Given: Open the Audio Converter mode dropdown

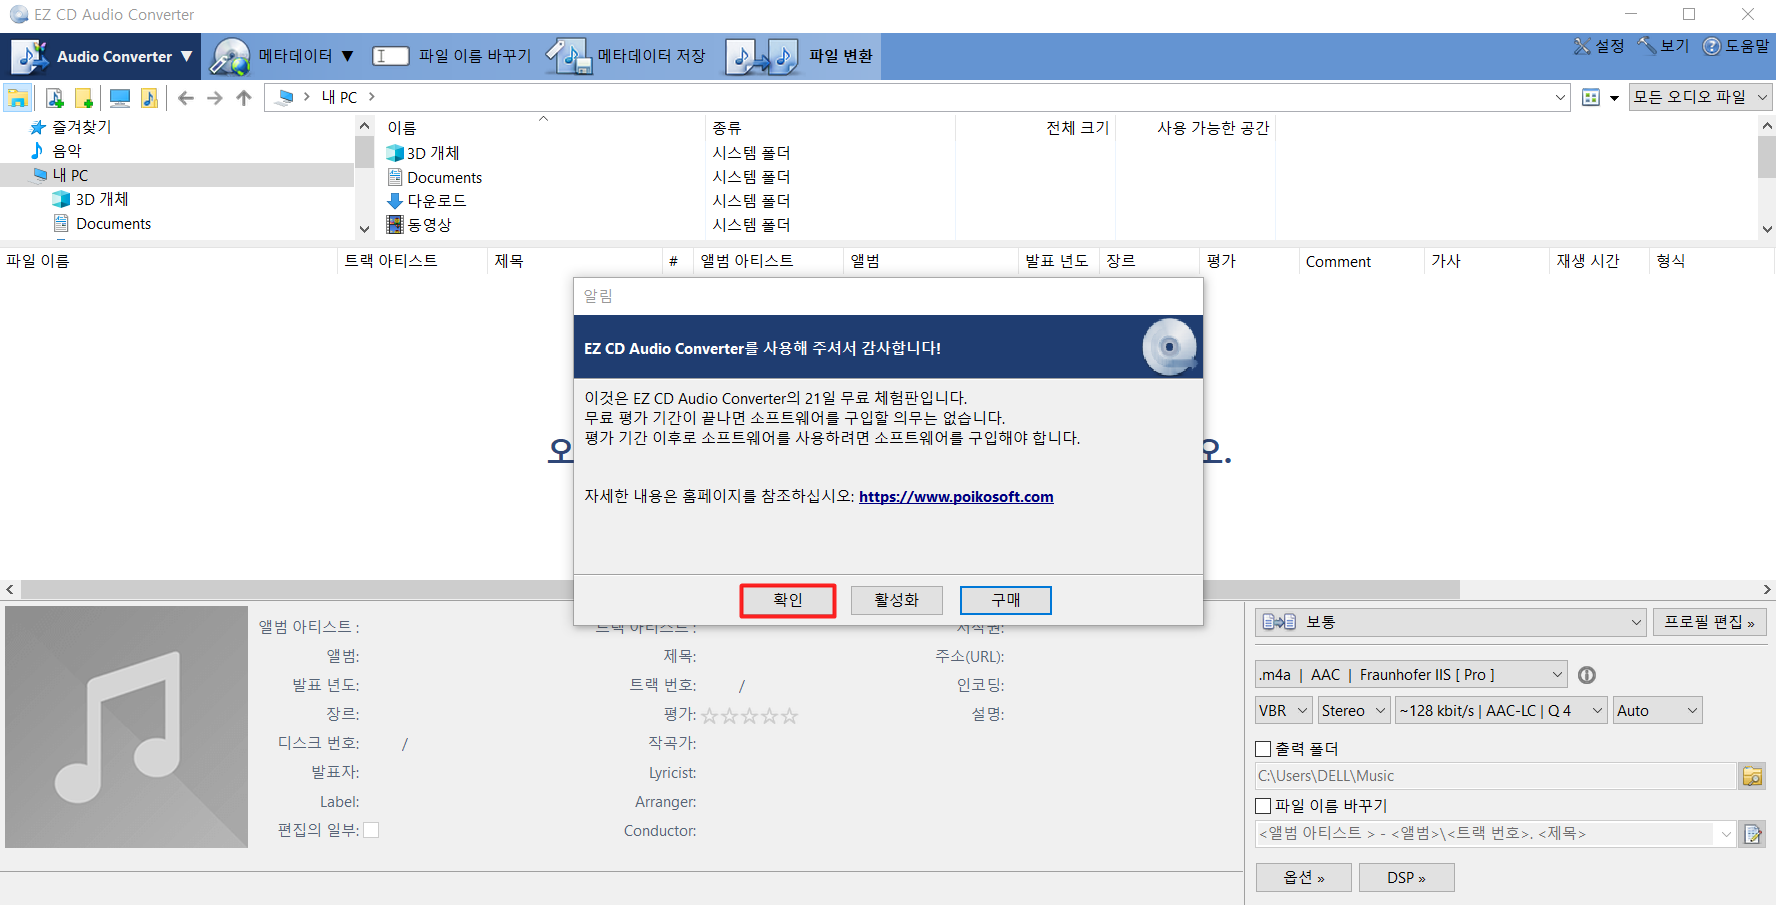Looking at the screenshot, I should (101, 56).
